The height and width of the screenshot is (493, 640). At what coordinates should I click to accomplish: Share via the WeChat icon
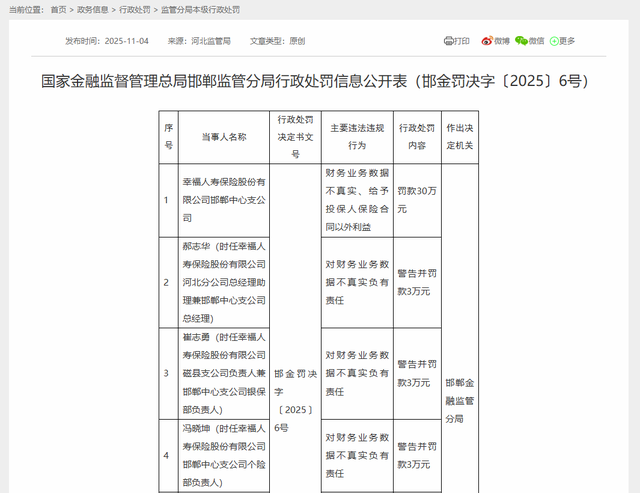point(521,41)
